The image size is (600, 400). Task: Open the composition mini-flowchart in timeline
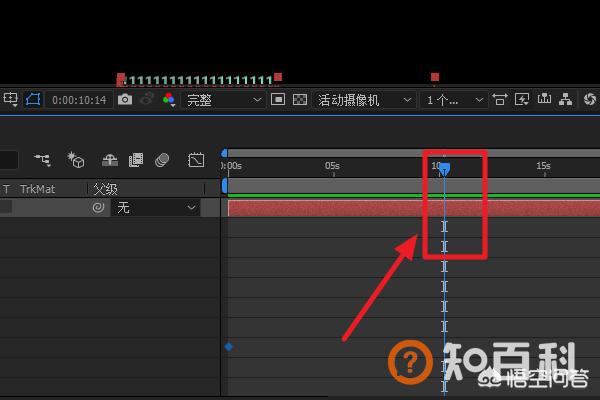42,160
